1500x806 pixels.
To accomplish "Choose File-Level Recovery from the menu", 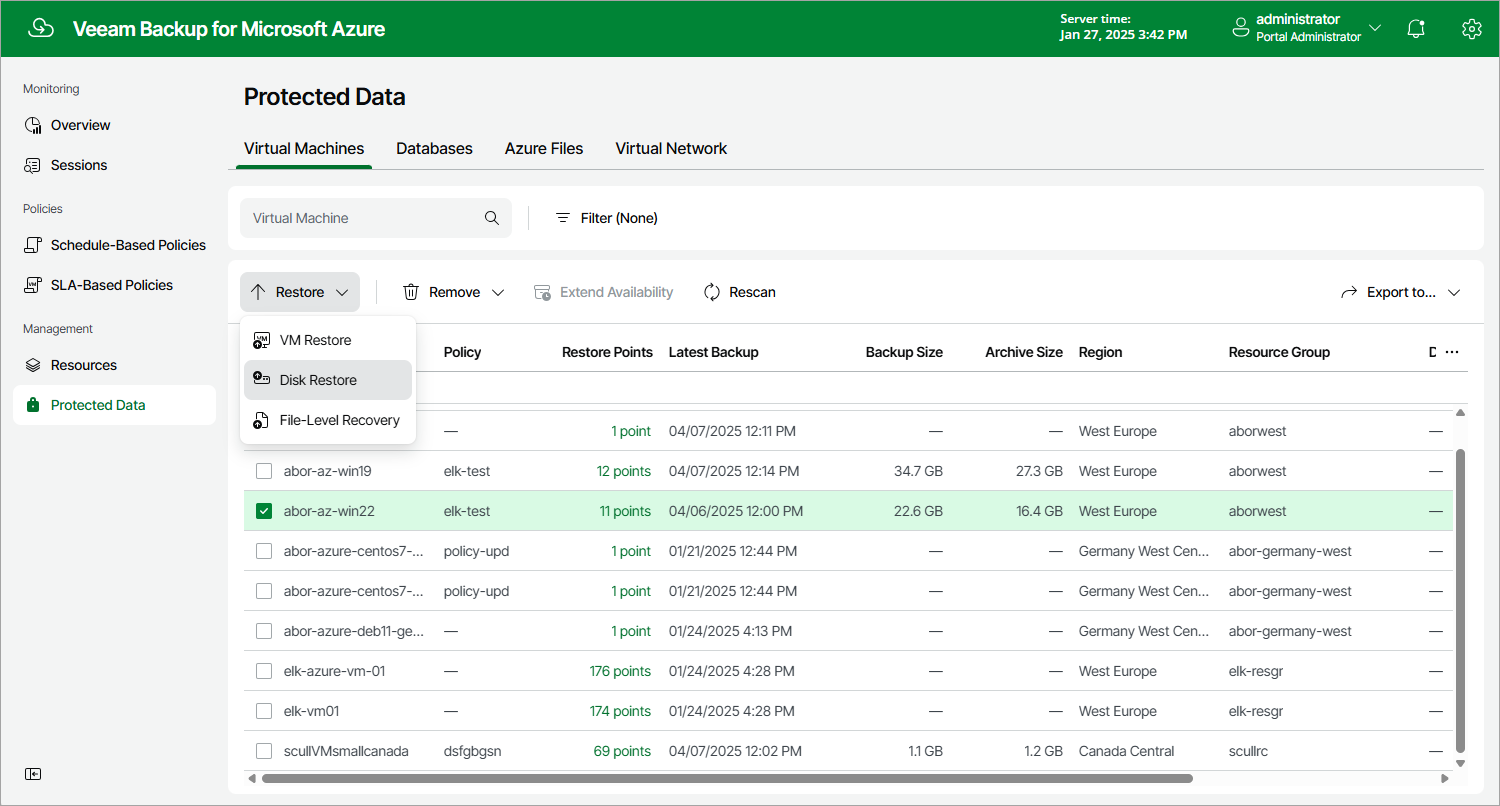I will coord(328,420).
